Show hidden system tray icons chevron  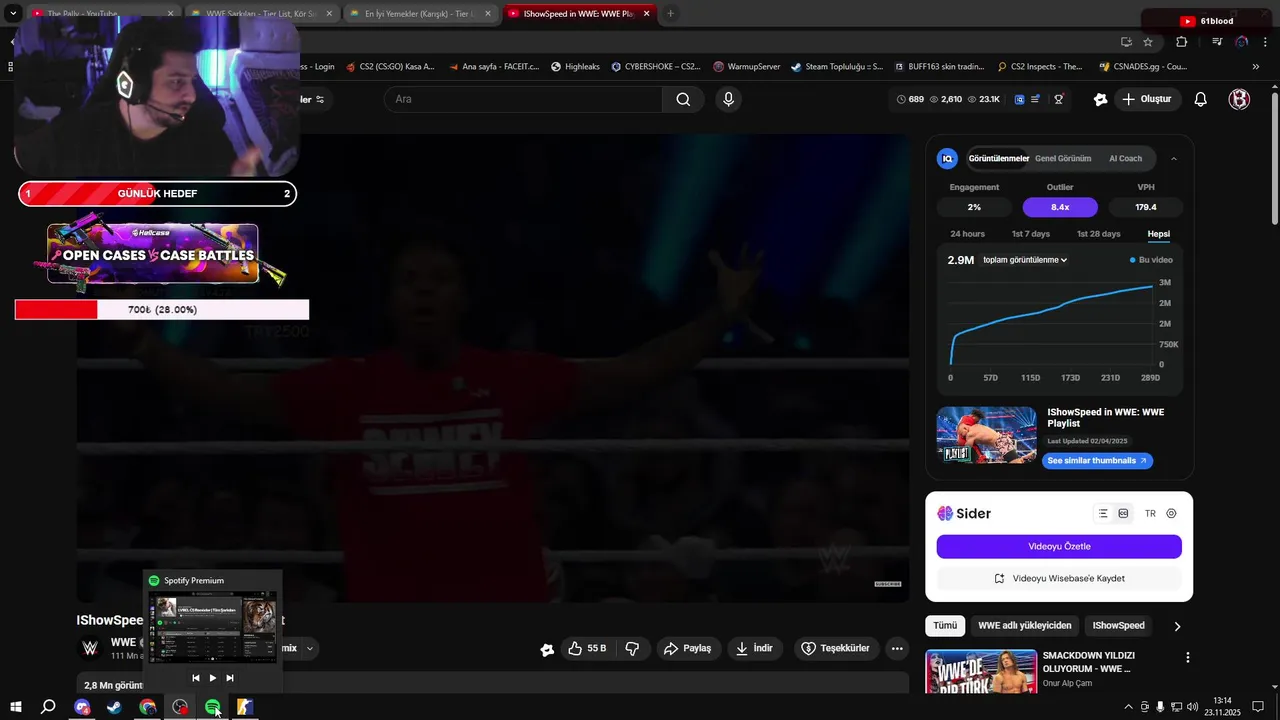pyautogui.click(x=1128, y=707)
